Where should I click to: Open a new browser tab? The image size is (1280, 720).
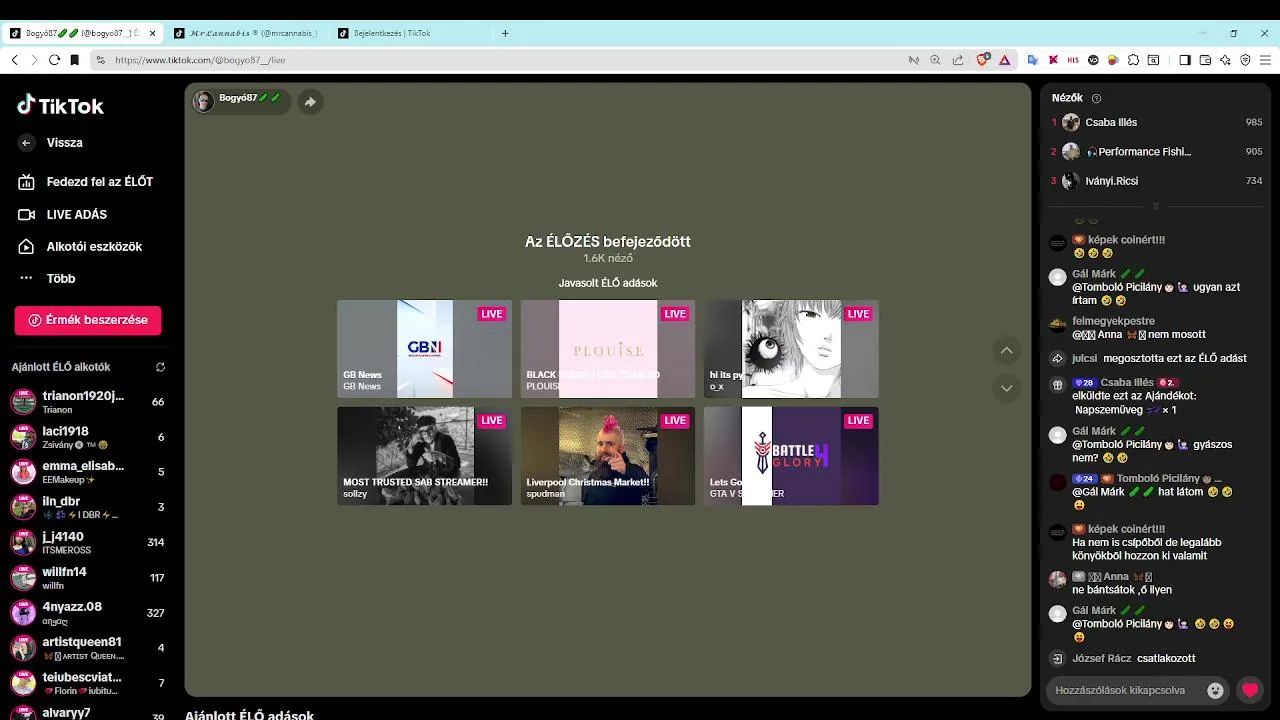point(505,33)
